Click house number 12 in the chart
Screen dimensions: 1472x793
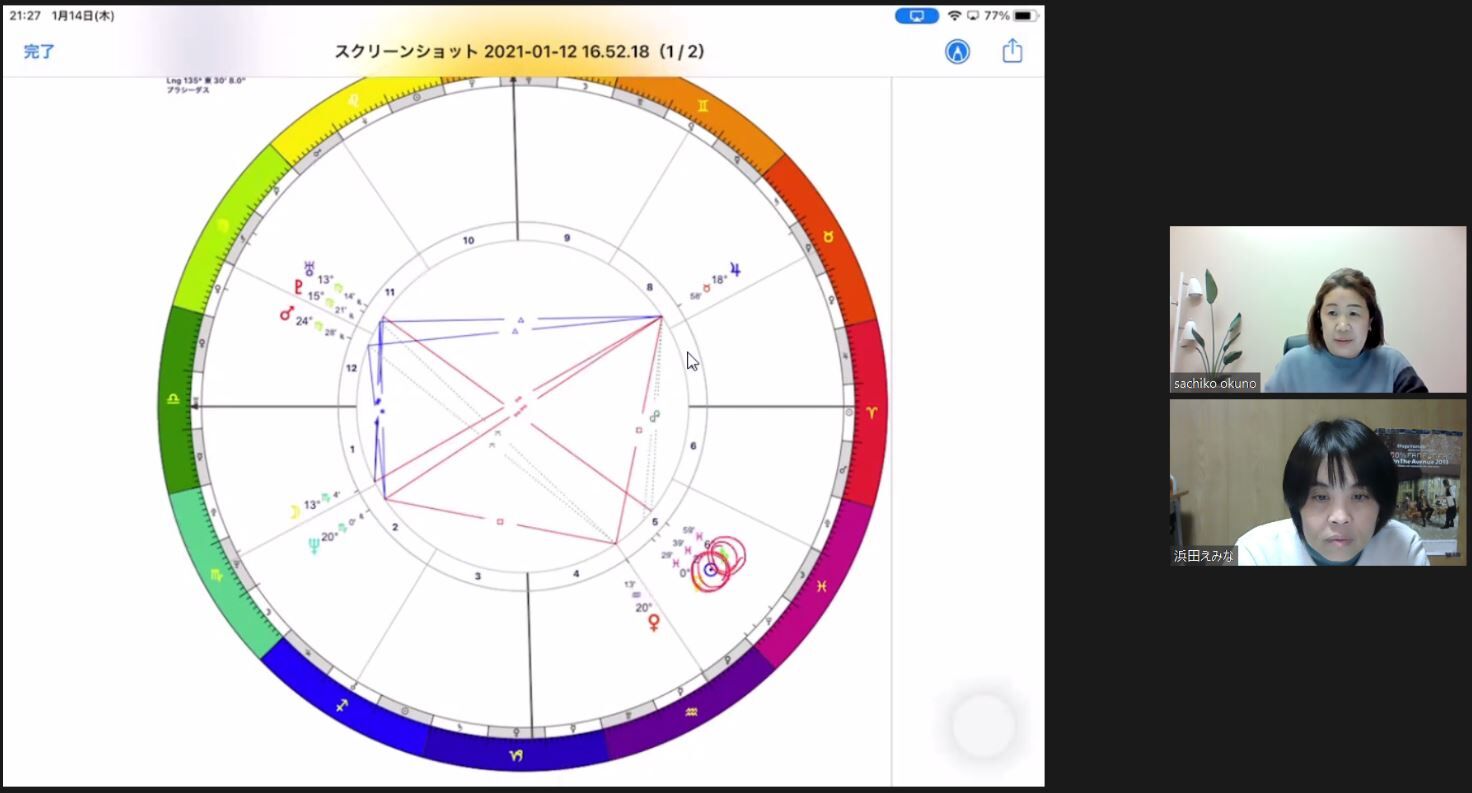[351, 368]
